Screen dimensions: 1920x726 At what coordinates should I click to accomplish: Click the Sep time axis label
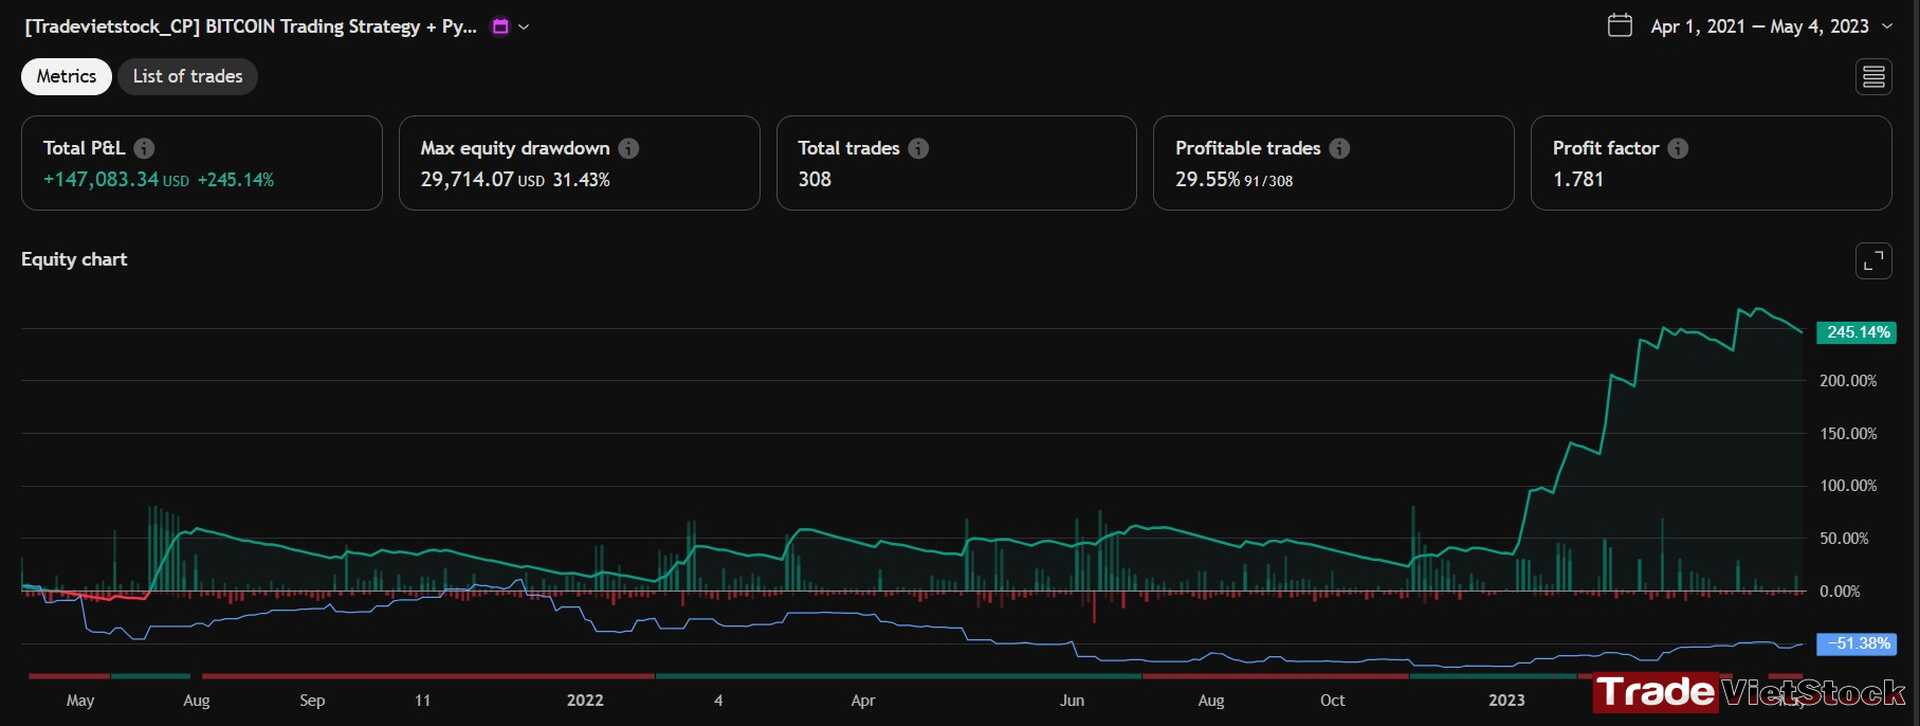(312, 701)
